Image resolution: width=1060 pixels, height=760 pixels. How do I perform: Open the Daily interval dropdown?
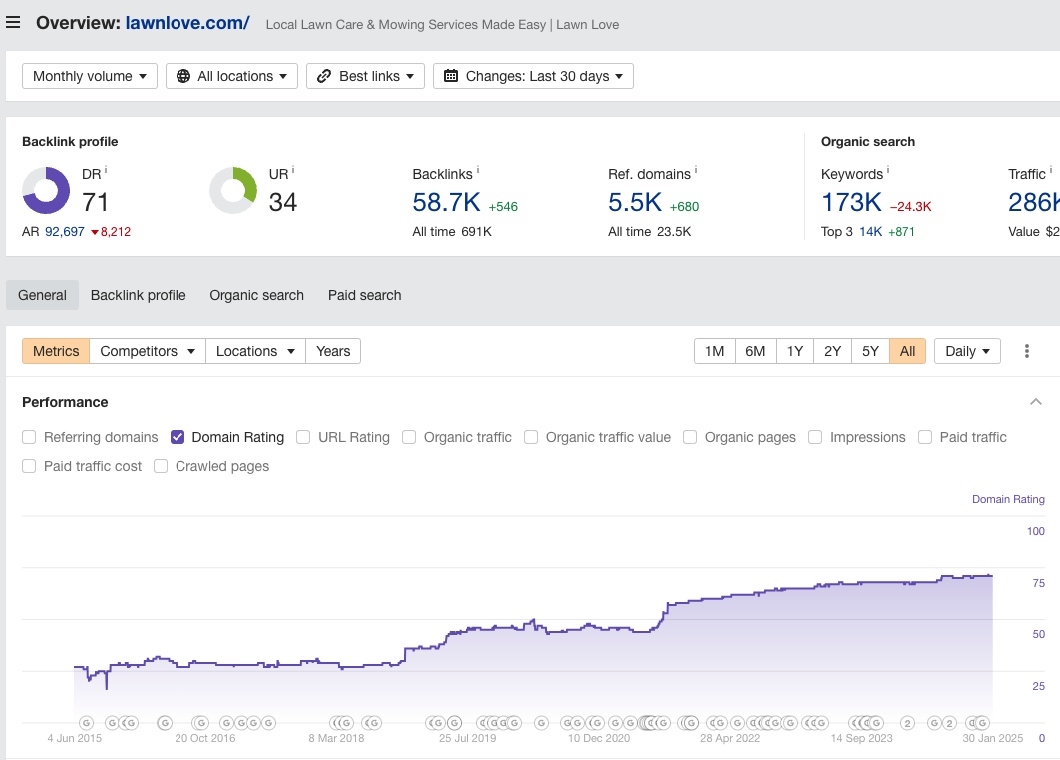pos(967,351)
